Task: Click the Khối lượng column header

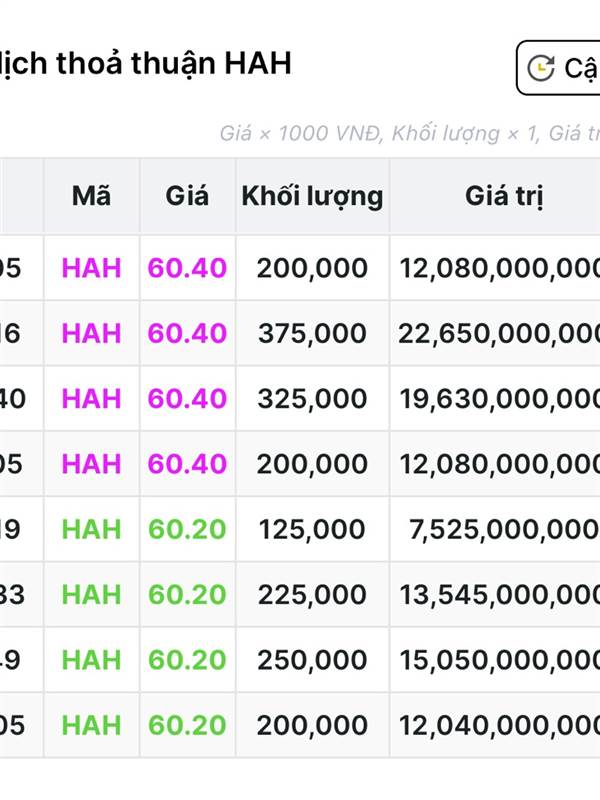Action: (x=312, y=196)
